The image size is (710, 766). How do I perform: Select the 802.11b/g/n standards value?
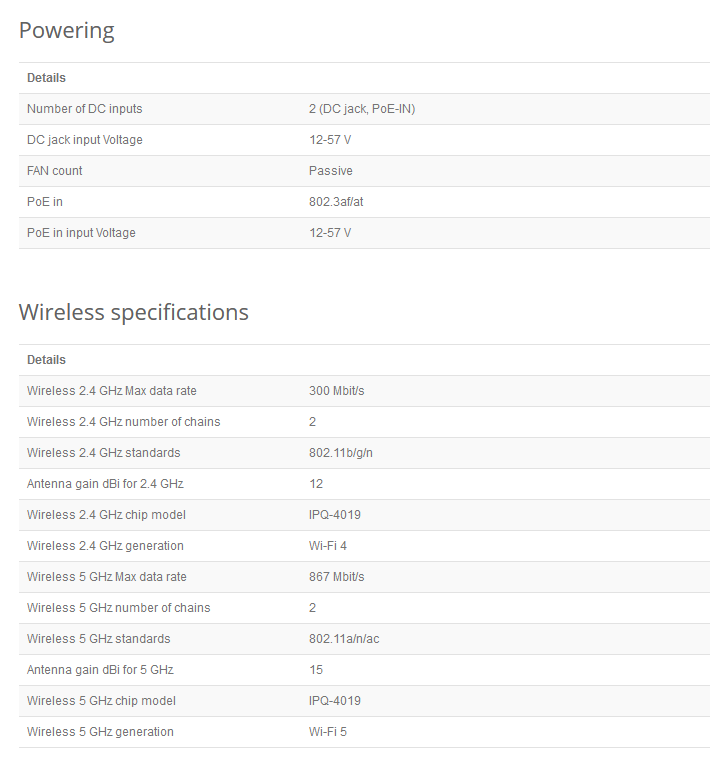341,453
